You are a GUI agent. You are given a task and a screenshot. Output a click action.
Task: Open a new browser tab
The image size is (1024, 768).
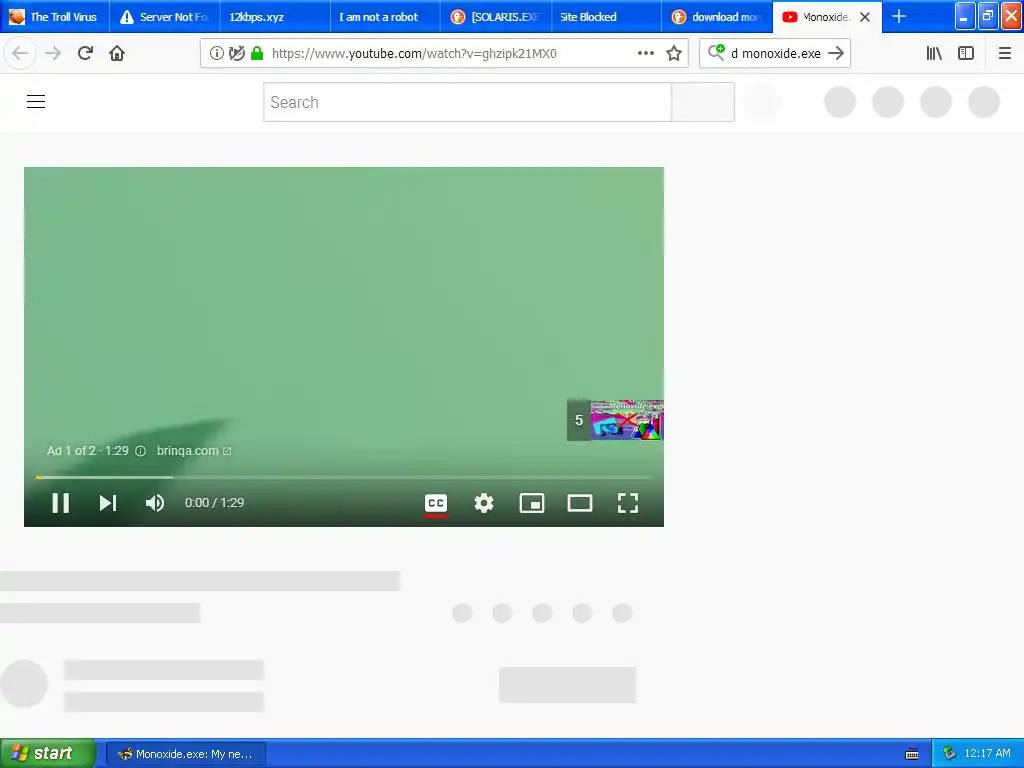[899, 17]
